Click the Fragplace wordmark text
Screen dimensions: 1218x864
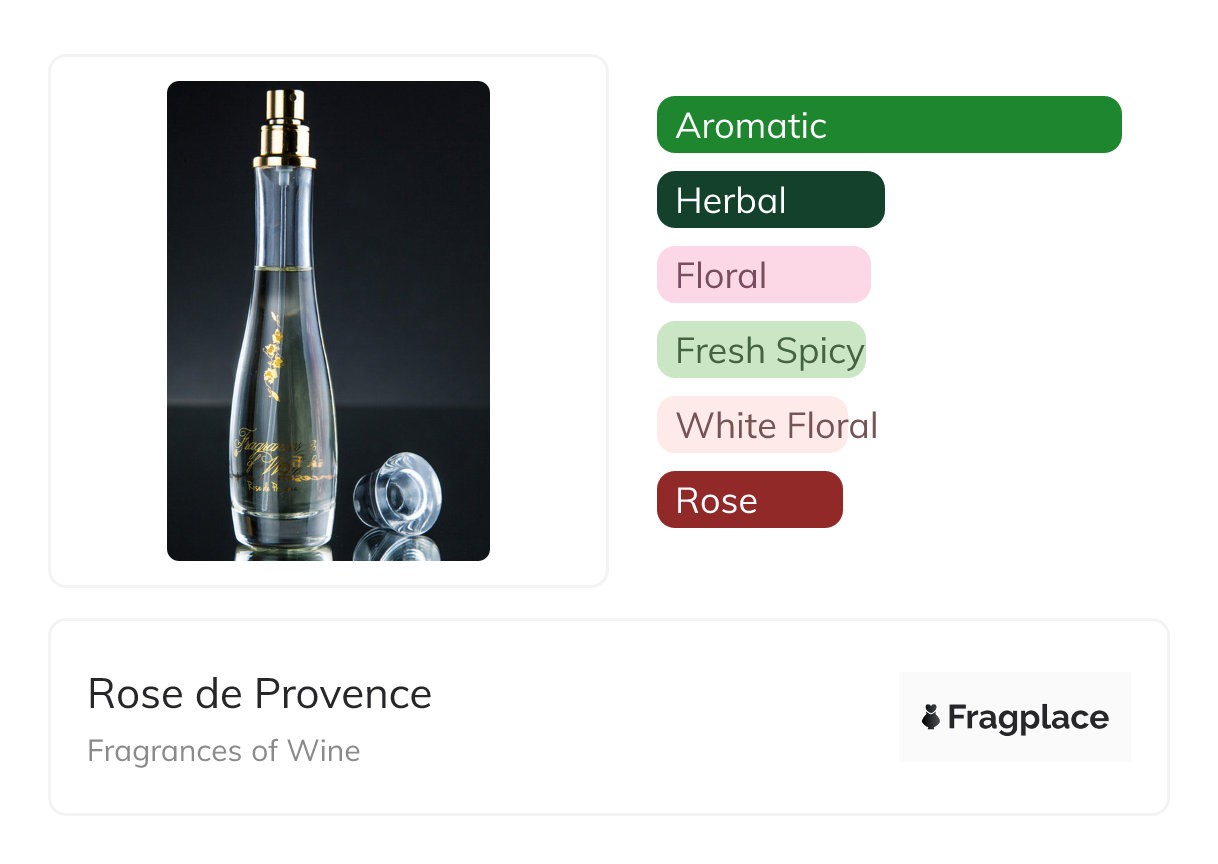(x=1028, y=717)
